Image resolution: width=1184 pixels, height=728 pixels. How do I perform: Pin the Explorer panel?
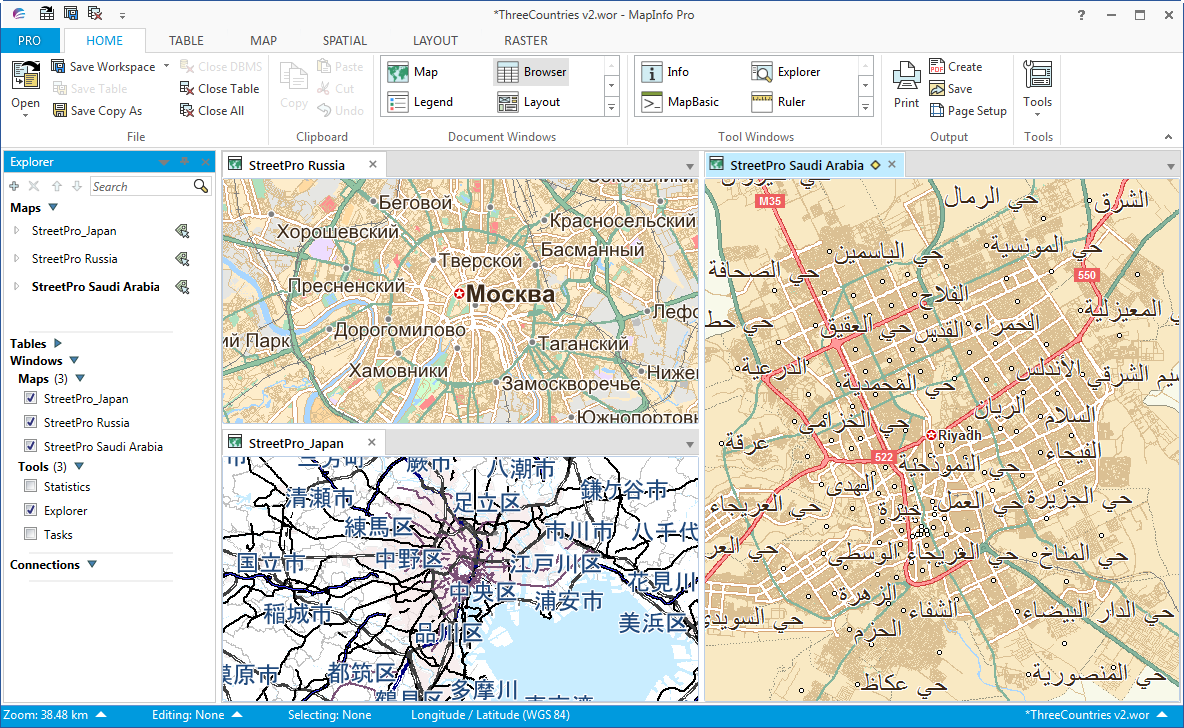point(184,162)
